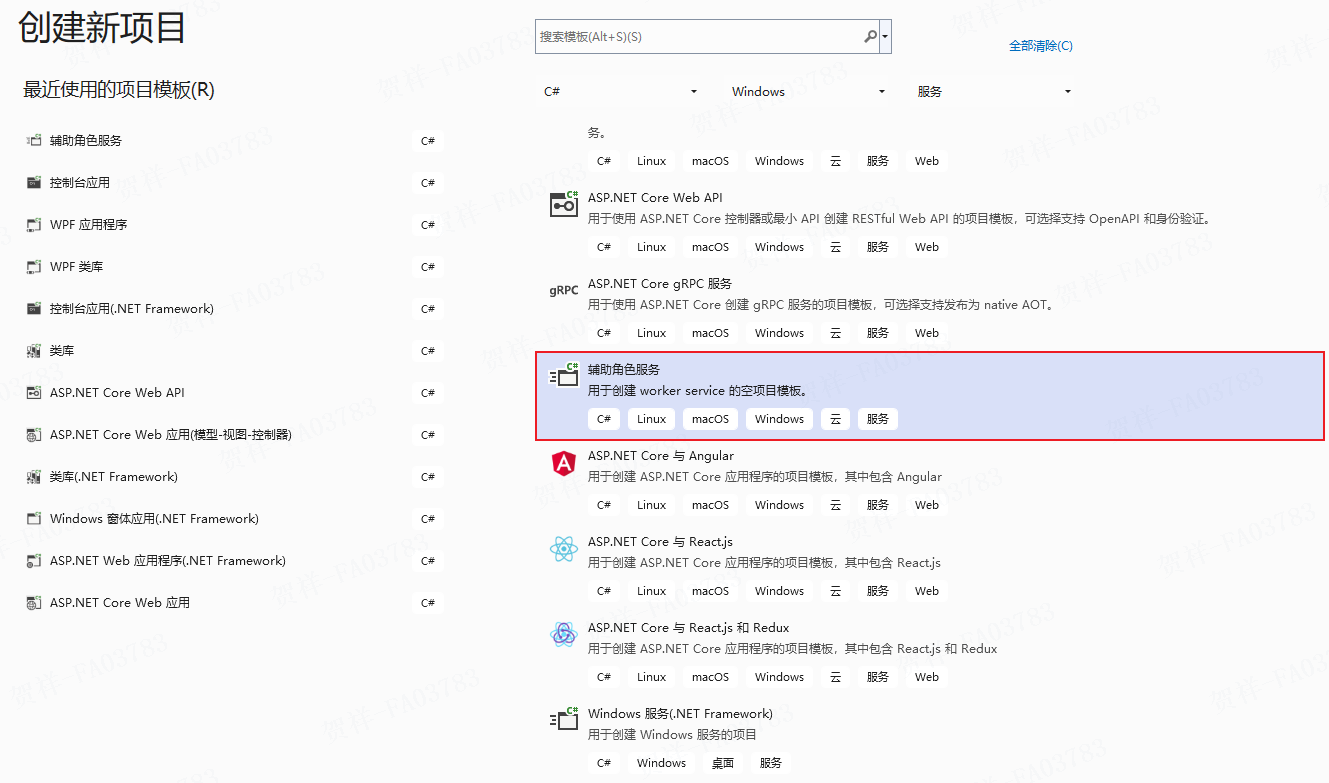Select the Windows 服务(.NET Framework) template icon
Screen dimensions: 1329x783
point(563,719)
